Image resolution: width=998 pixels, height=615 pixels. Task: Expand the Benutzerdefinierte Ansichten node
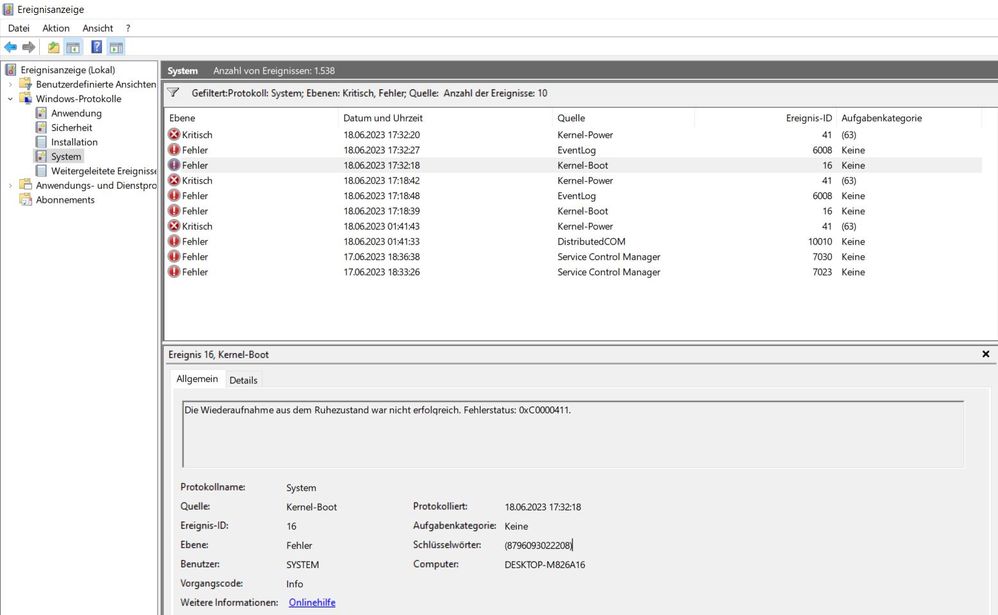click(11, 85)
